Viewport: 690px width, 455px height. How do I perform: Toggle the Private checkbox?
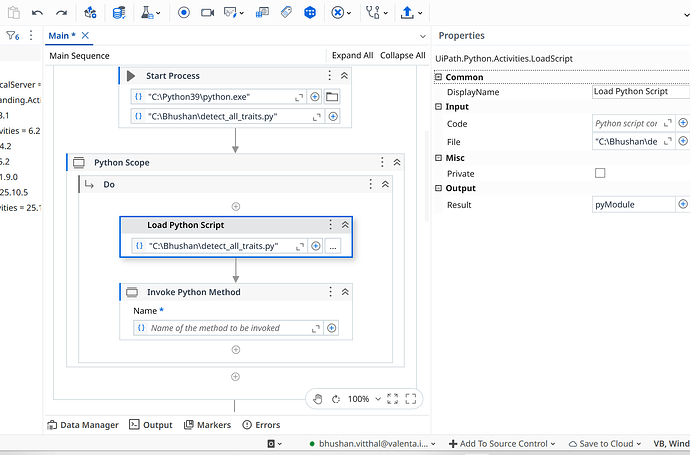[600, 173]
